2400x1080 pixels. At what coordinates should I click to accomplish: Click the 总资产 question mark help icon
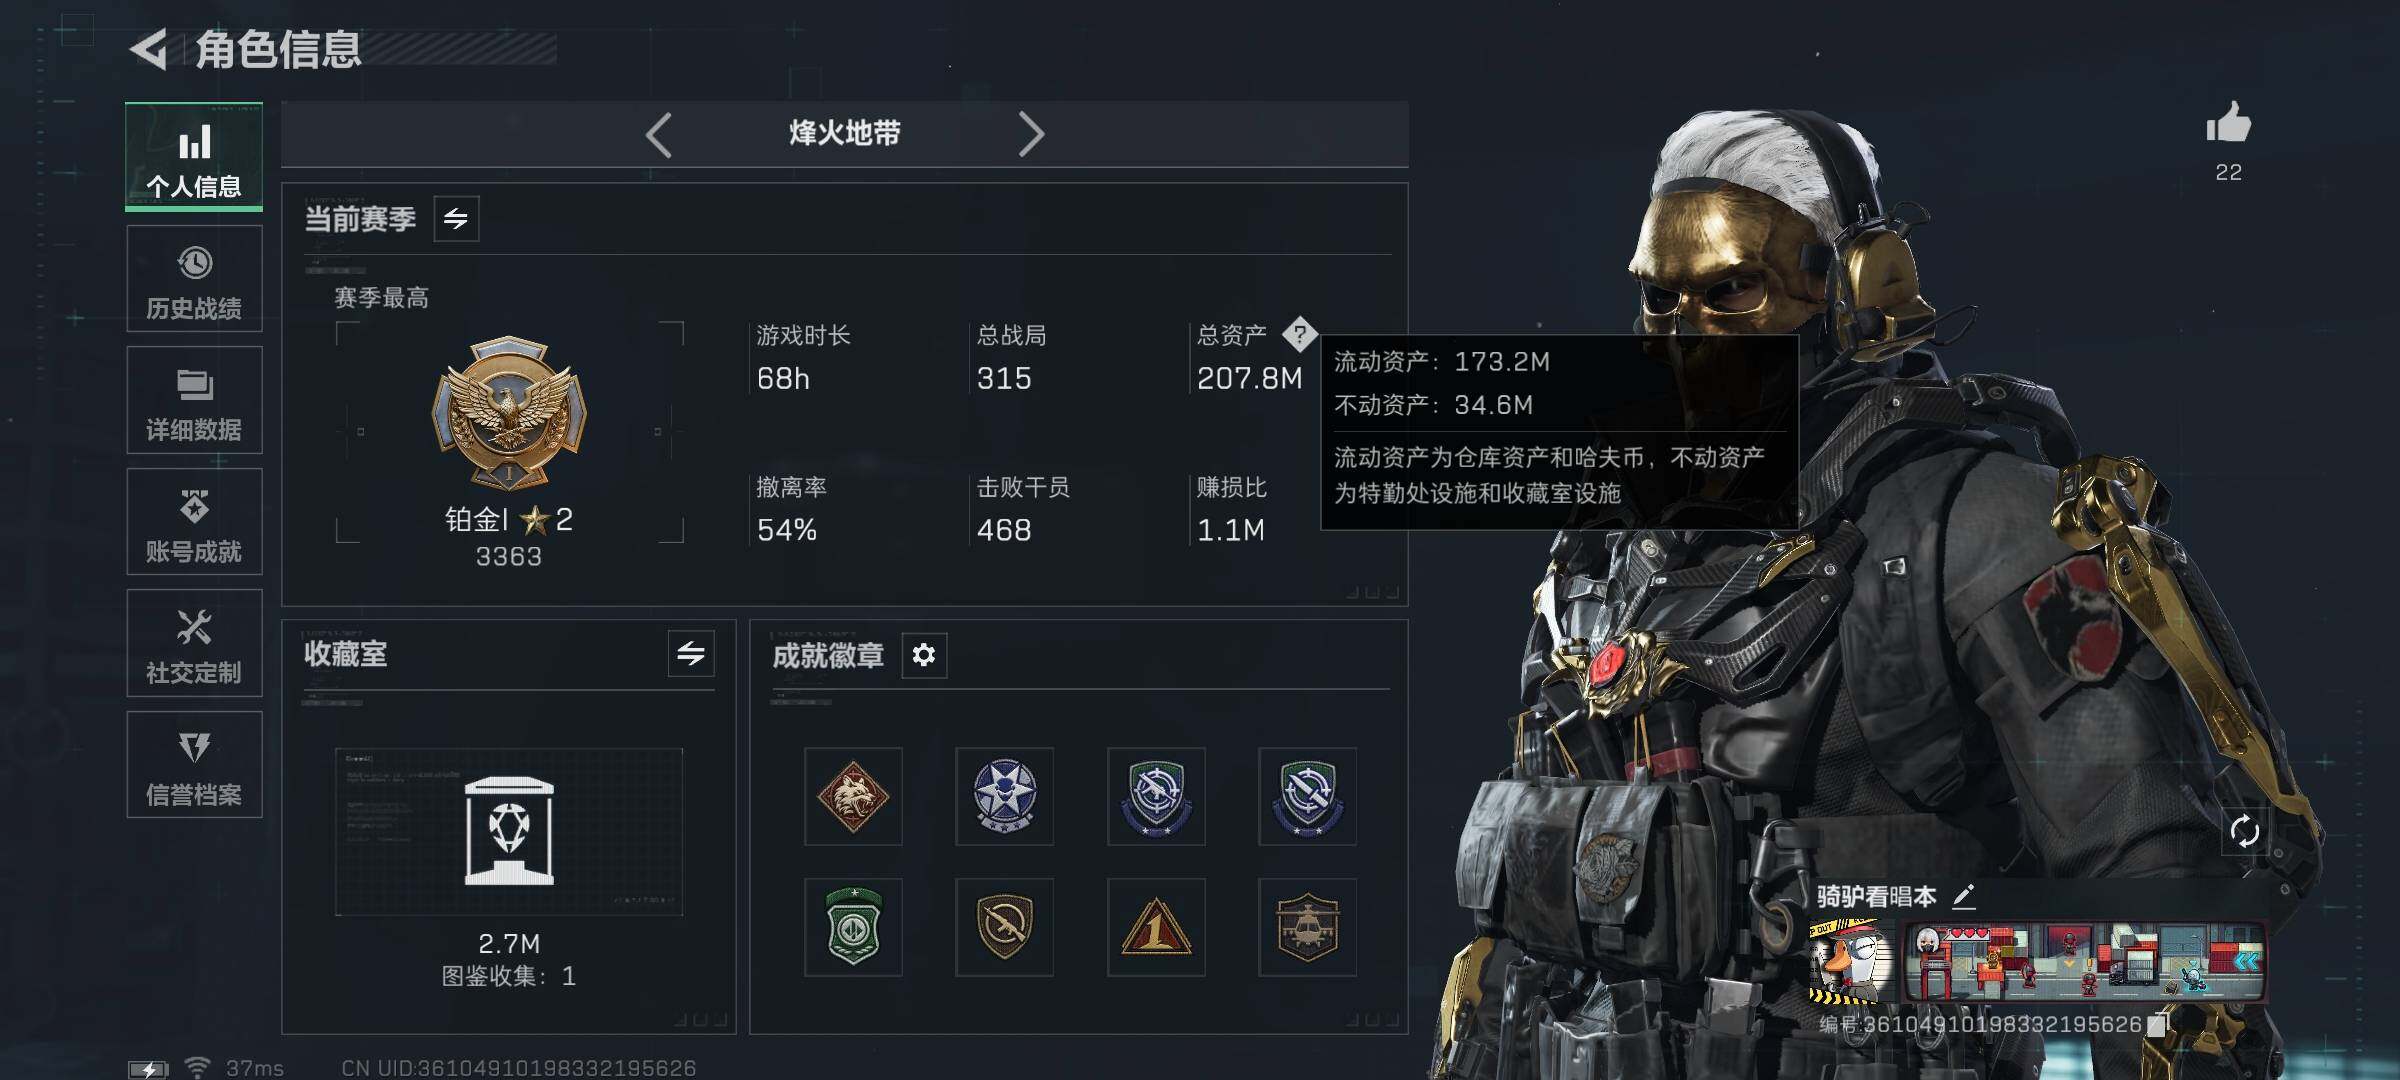tap(1300, 335)
